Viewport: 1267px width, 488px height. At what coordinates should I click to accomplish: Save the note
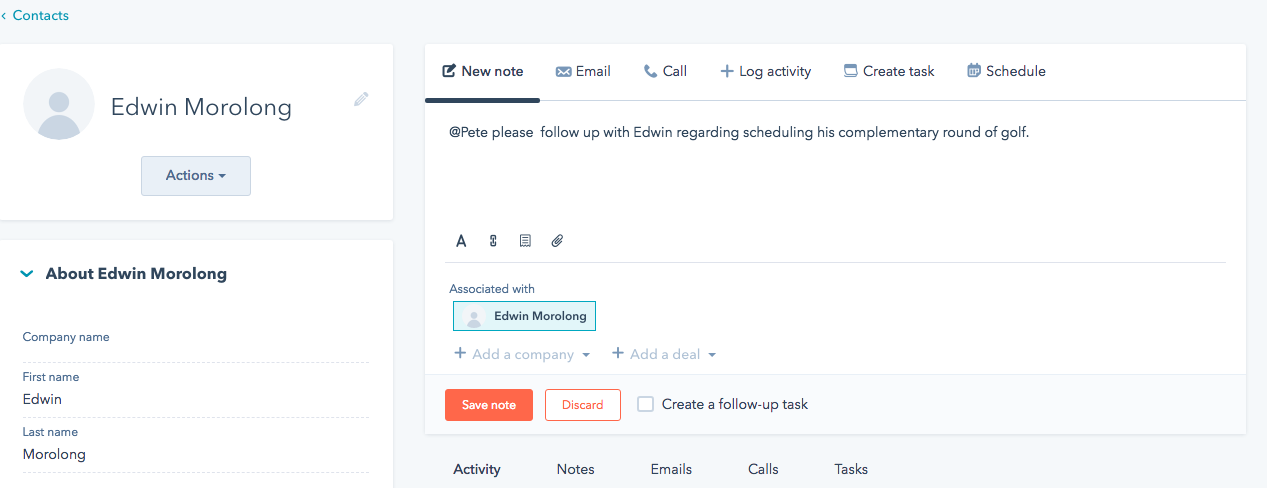489,405
